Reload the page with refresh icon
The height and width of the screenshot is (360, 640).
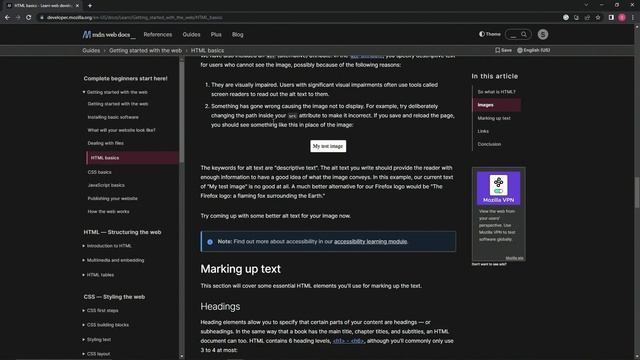tap(29, 18)
